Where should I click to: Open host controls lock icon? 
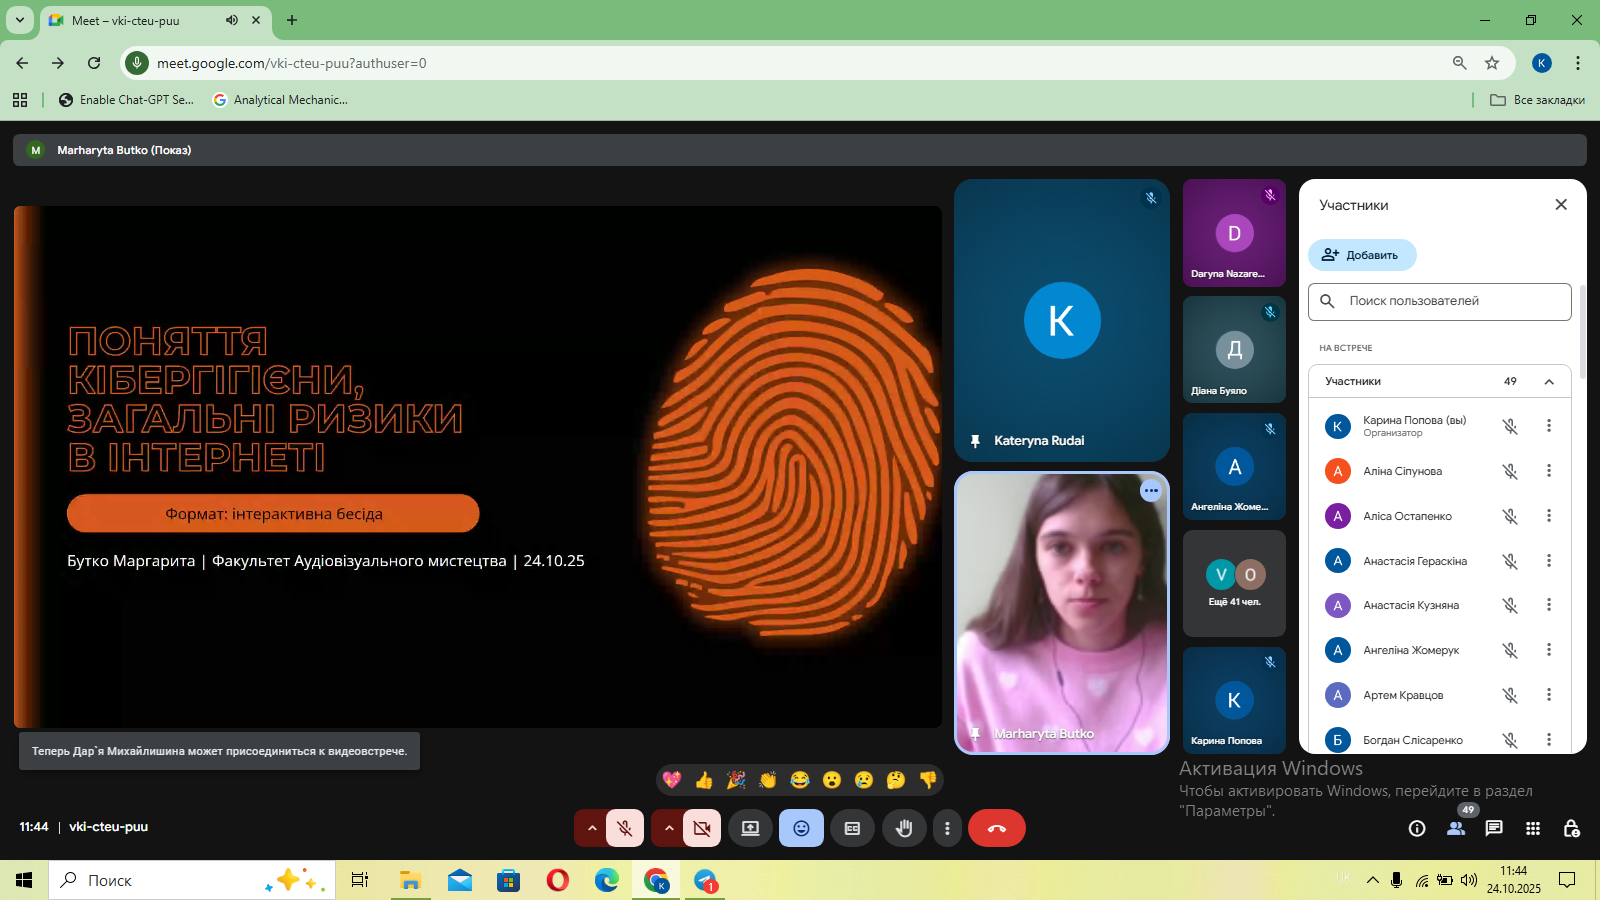[1571, 828]
